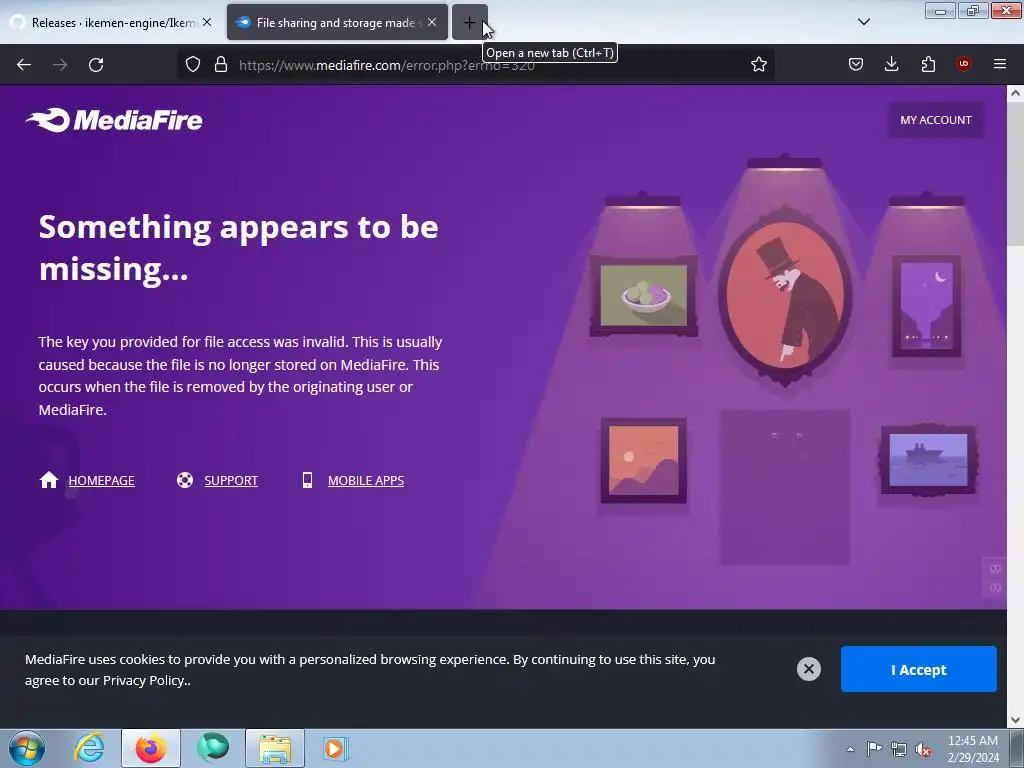Open the Downloads panel
The width and height of the screenshot is (1024, 768).
coord(891,64)
